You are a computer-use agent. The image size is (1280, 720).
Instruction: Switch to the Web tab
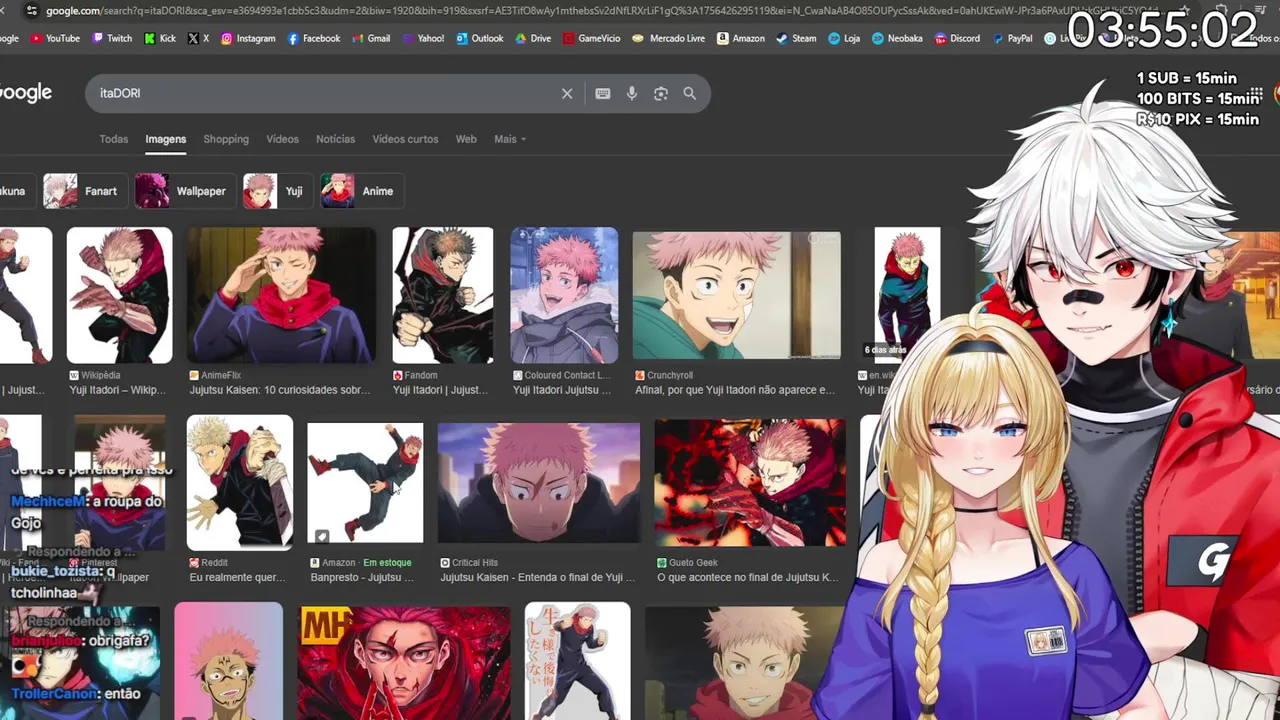tap(466, 139)
